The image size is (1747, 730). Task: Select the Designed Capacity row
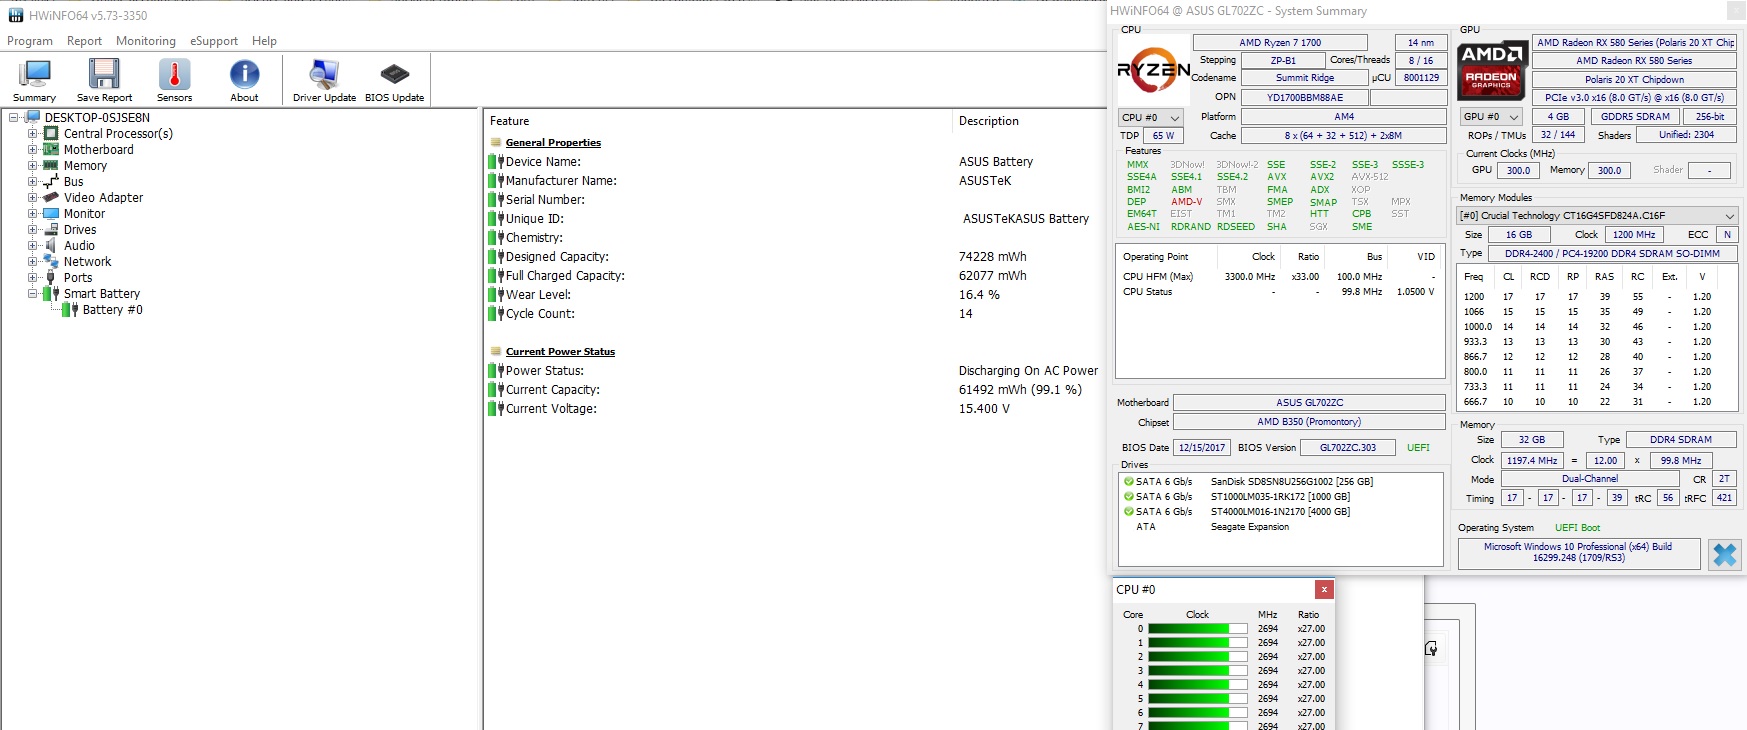[795, 257]
